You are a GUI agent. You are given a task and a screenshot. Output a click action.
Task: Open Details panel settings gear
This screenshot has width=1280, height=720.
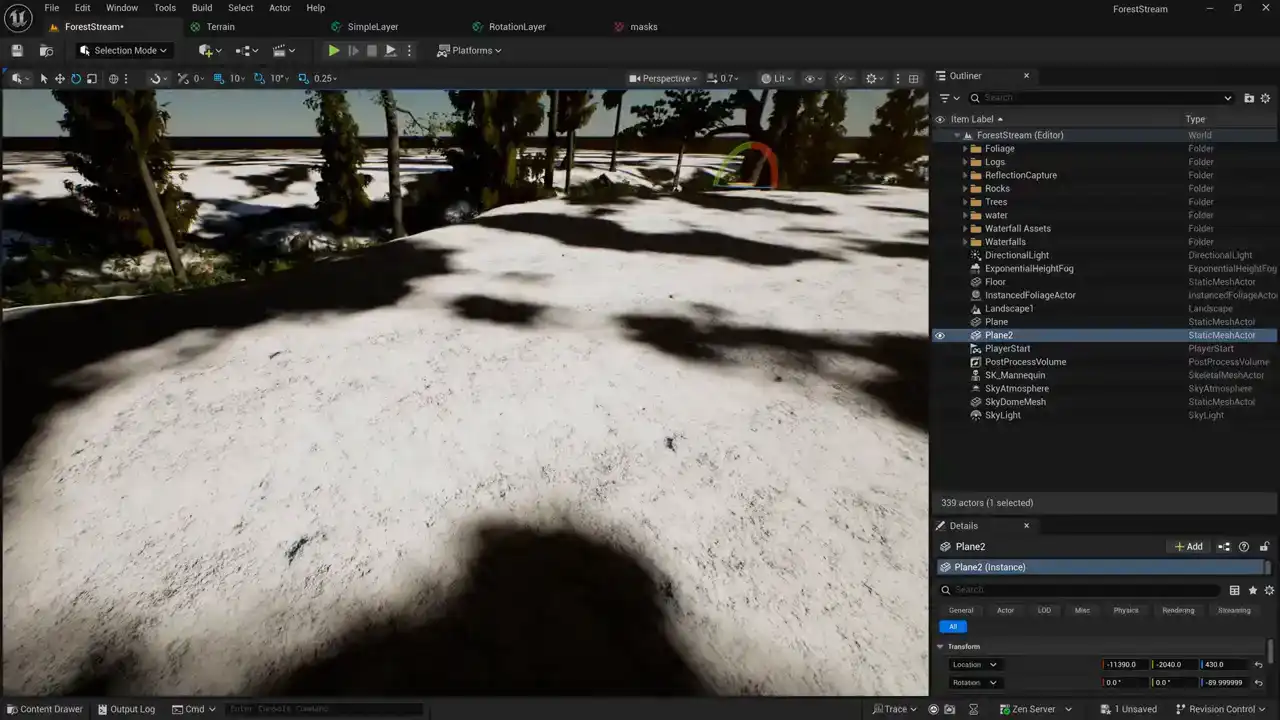pyautogui.click(x=1269, y=590)
